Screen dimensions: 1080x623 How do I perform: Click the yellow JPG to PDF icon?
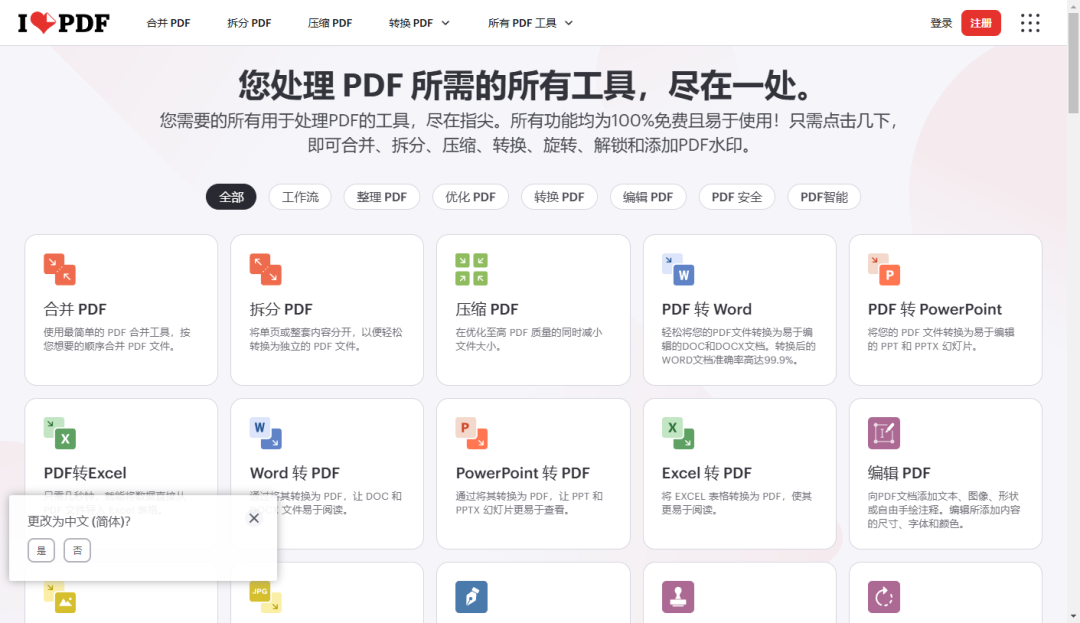(266, 597)
